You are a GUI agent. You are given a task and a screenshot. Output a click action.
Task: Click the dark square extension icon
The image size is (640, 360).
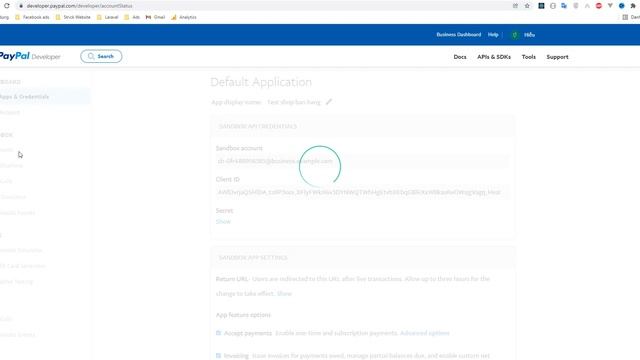[x=541, y=6]
